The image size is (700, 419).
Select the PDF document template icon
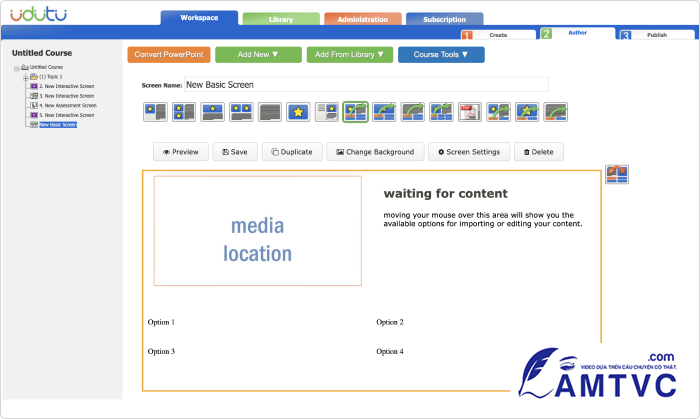pyautogui.click(x=470, y=112)
